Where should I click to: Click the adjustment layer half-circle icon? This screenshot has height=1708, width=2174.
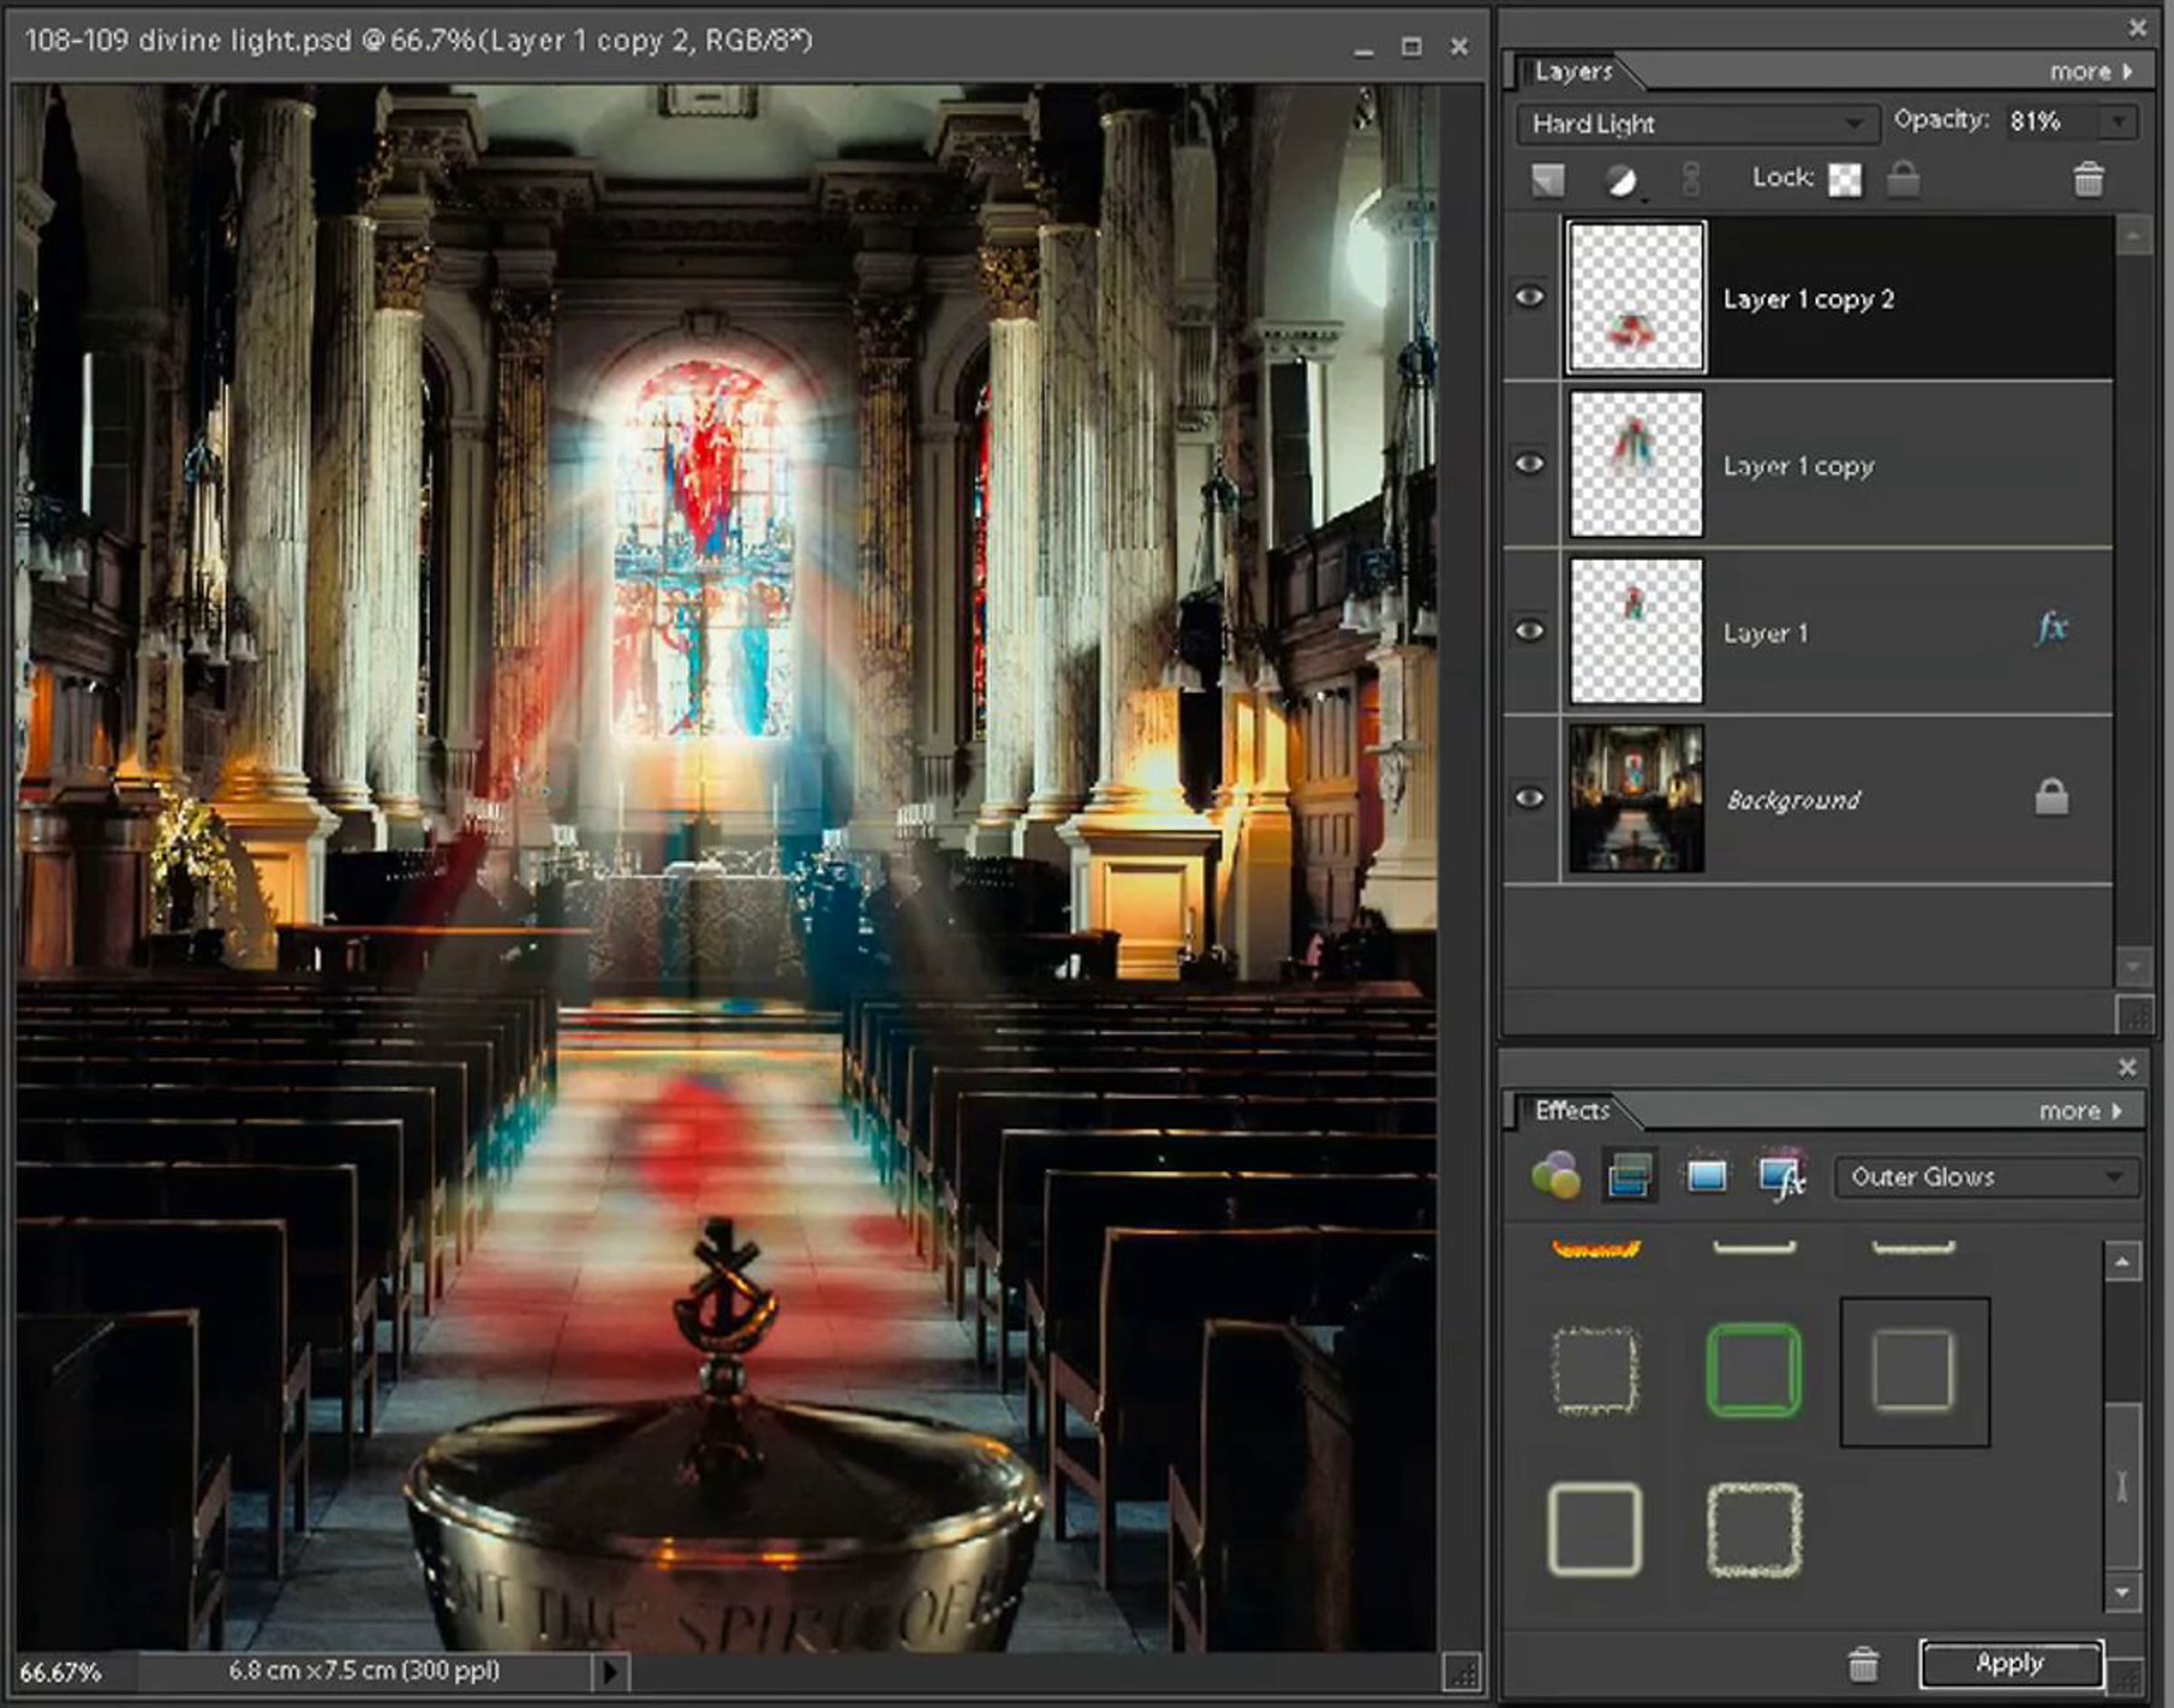[x=1621, y=181]
